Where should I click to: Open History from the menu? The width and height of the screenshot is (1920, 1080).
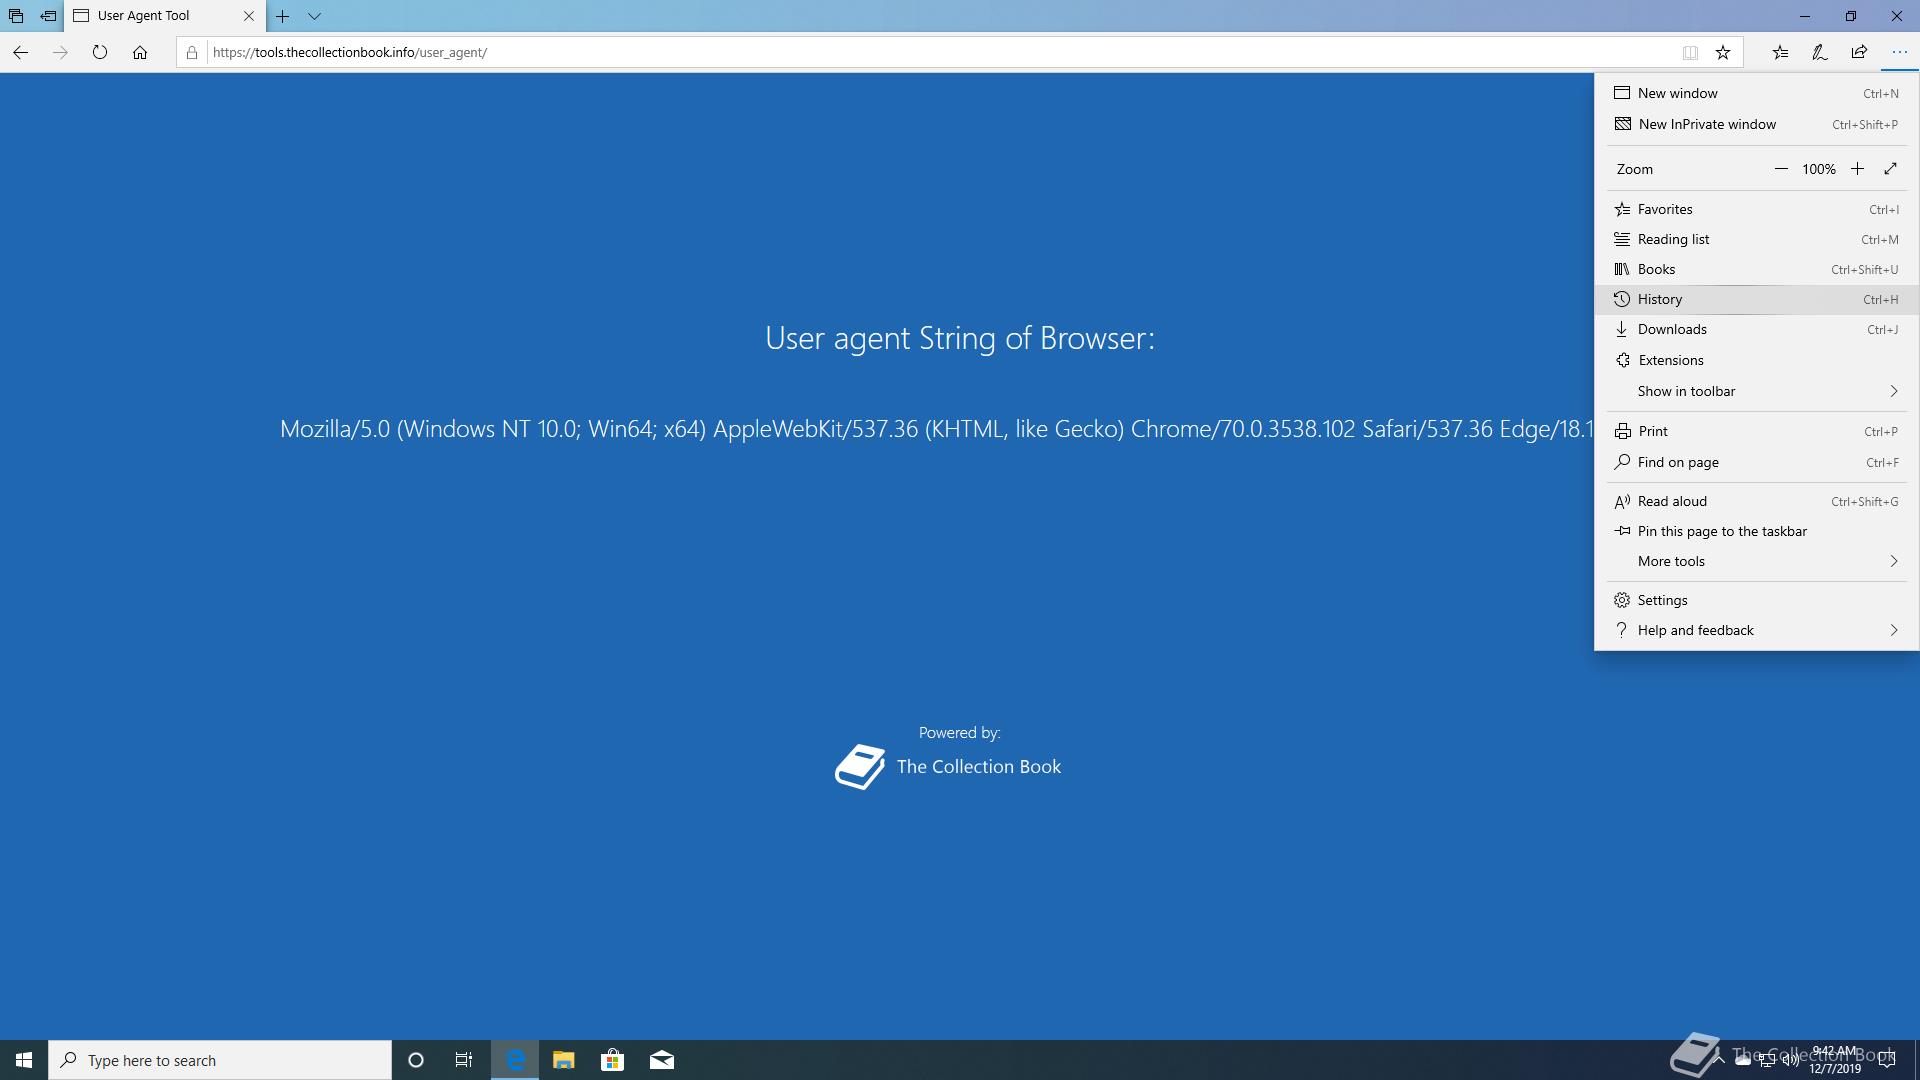pyautogui.click(x=1660, y=299)
